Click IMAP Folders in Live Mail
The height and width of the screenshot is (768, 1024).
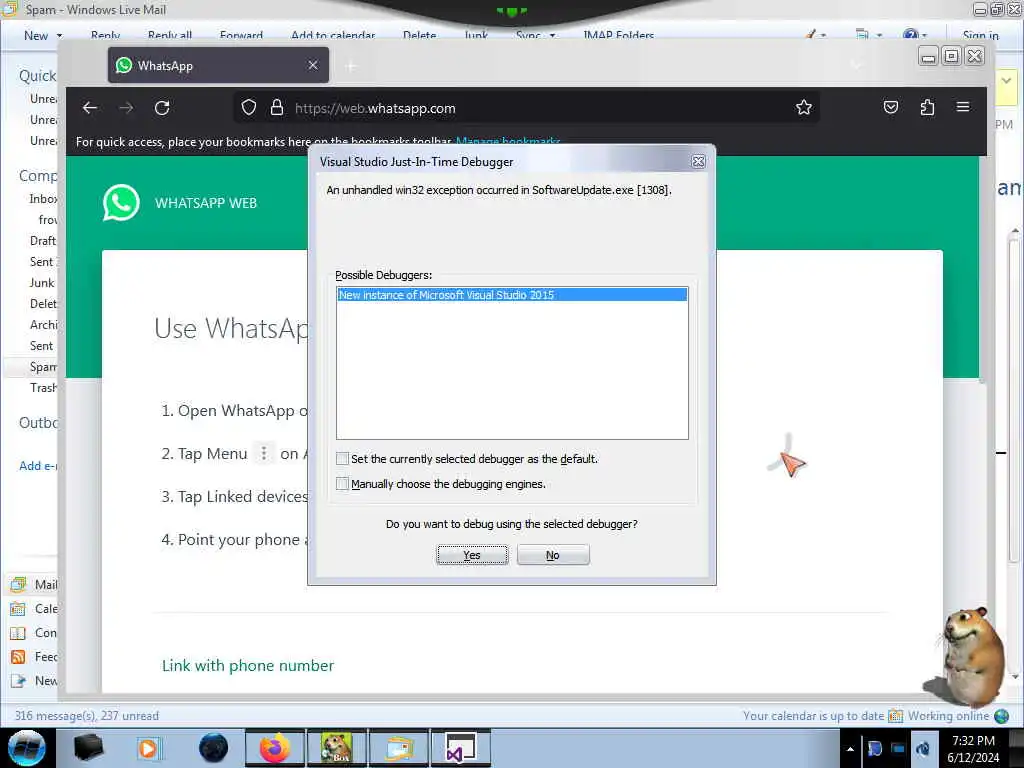coord(618,35)
